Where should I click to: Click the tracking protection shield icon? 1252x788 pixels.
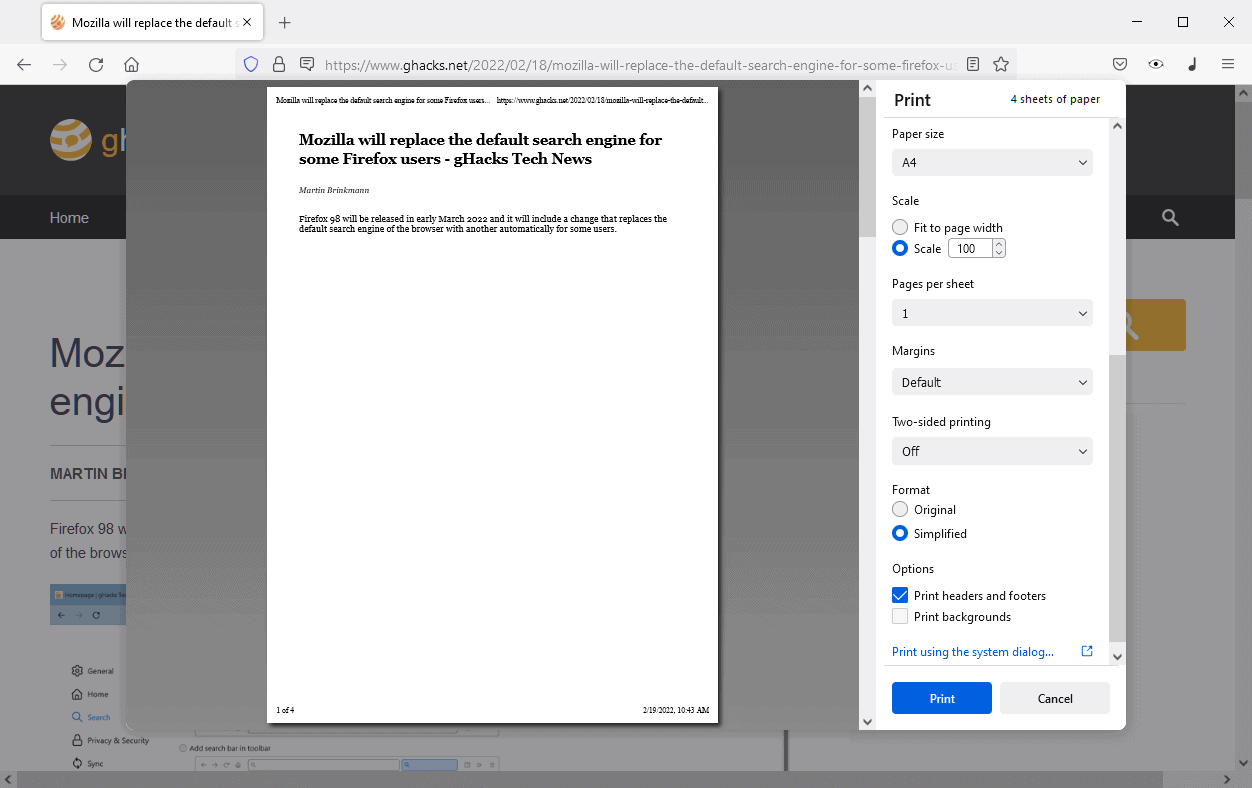pyautogui.click(x=251, y=64)
